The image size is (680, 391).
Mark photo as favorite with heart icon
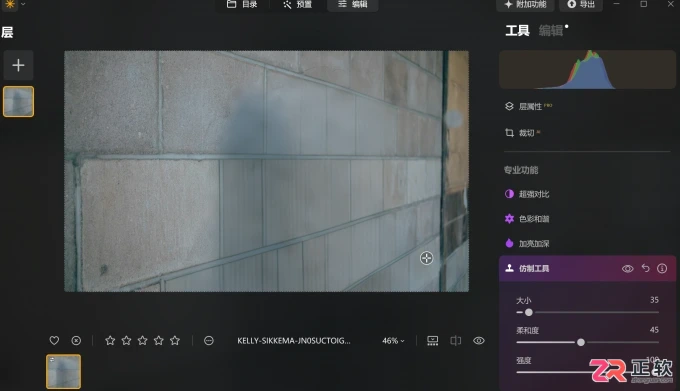(x=54, y=341)
